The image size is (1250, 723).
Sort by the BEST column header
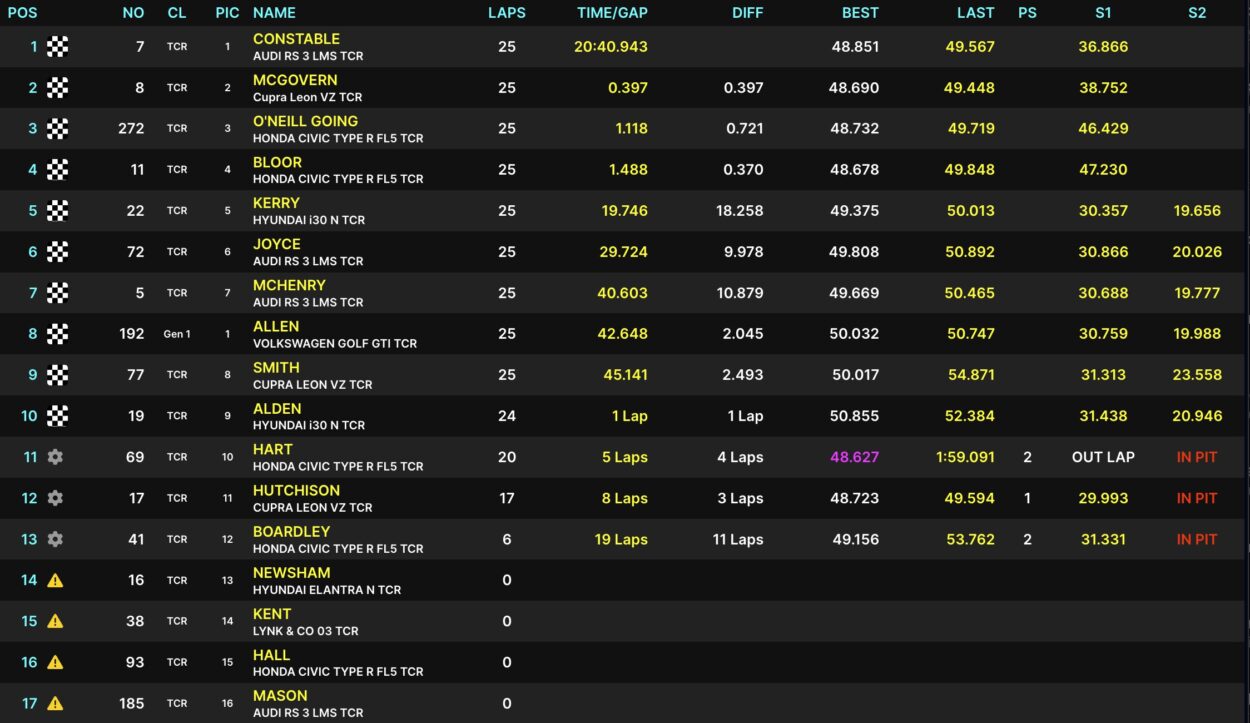(860, 13)
